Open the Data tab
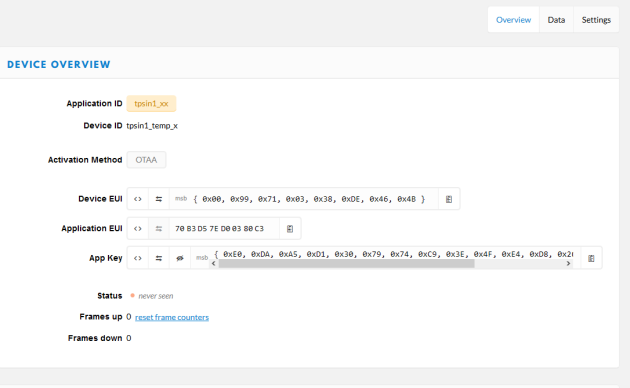The height and width of the screenshot is (388, 630). [x=556, y=20]
